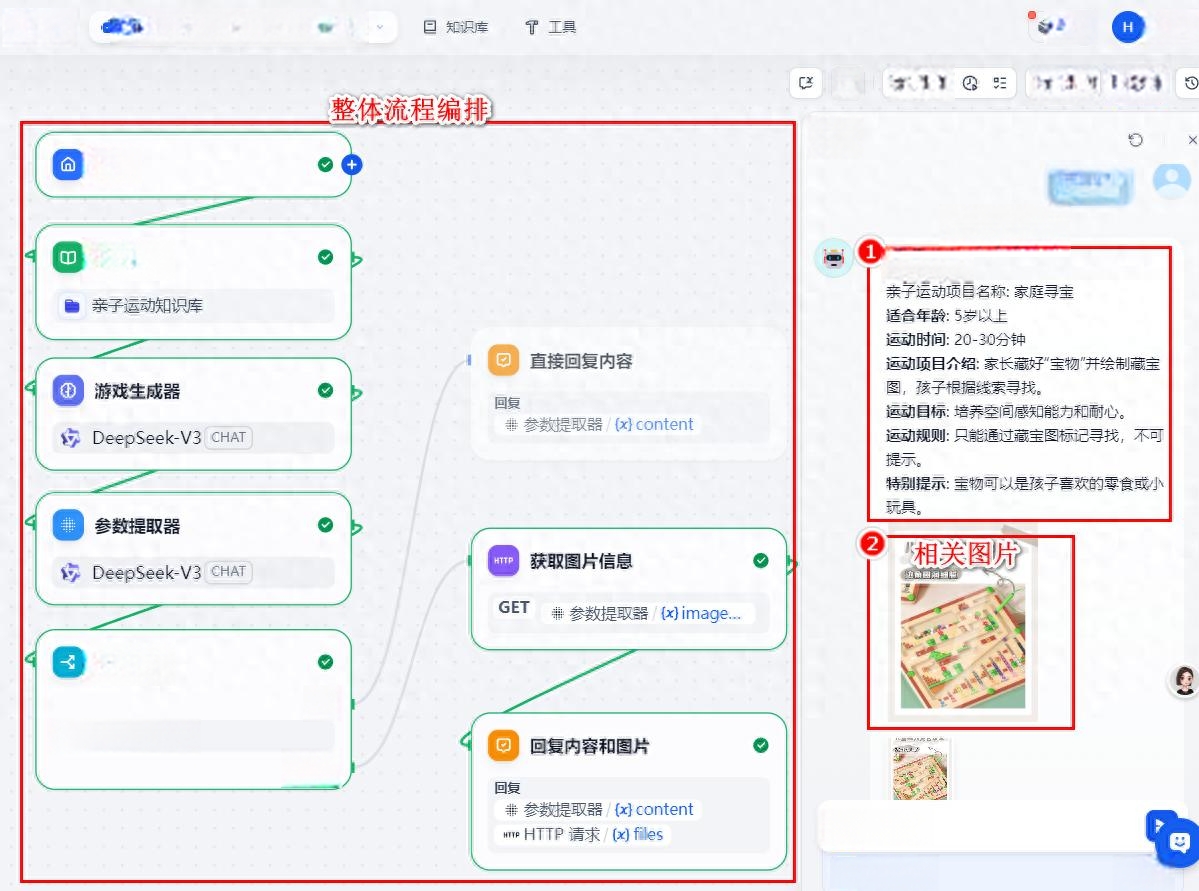Restart conversation with the refresh icon
Image resolution: width=1199 pixels, height=891 pixels.
coord(1136,139)
